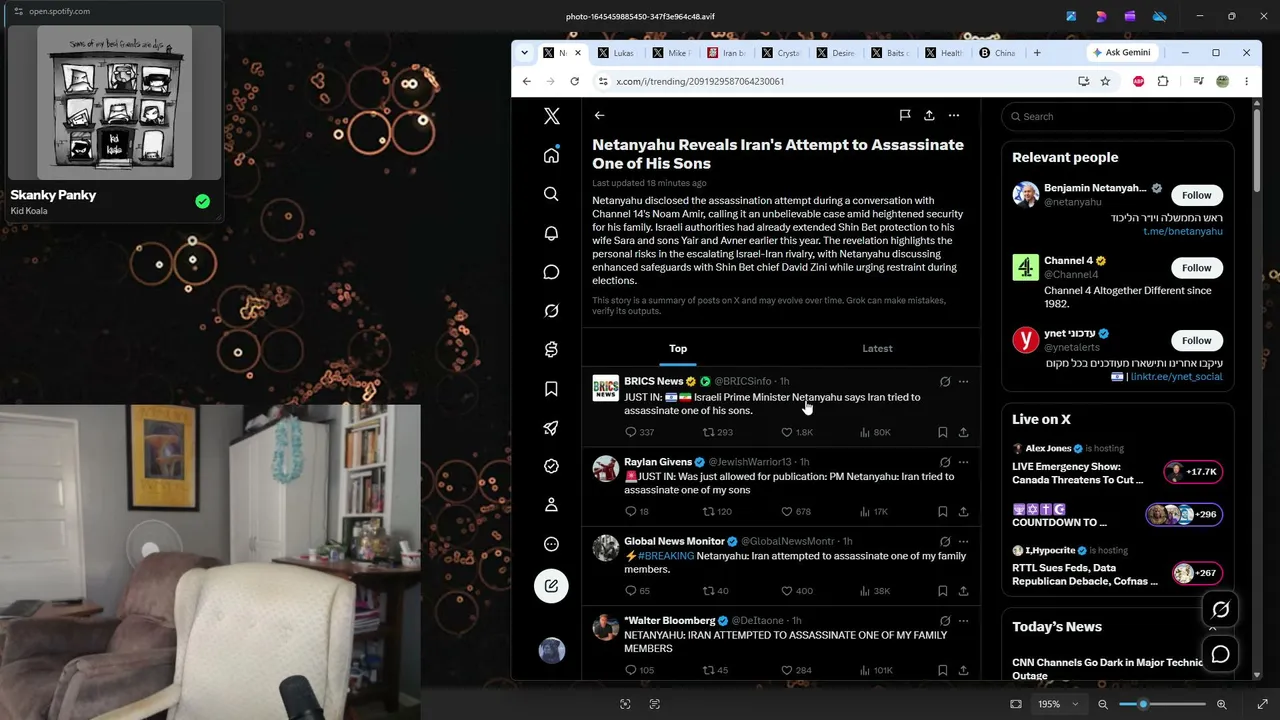
Task: Click the compose post button
Action: click(551, 586)
